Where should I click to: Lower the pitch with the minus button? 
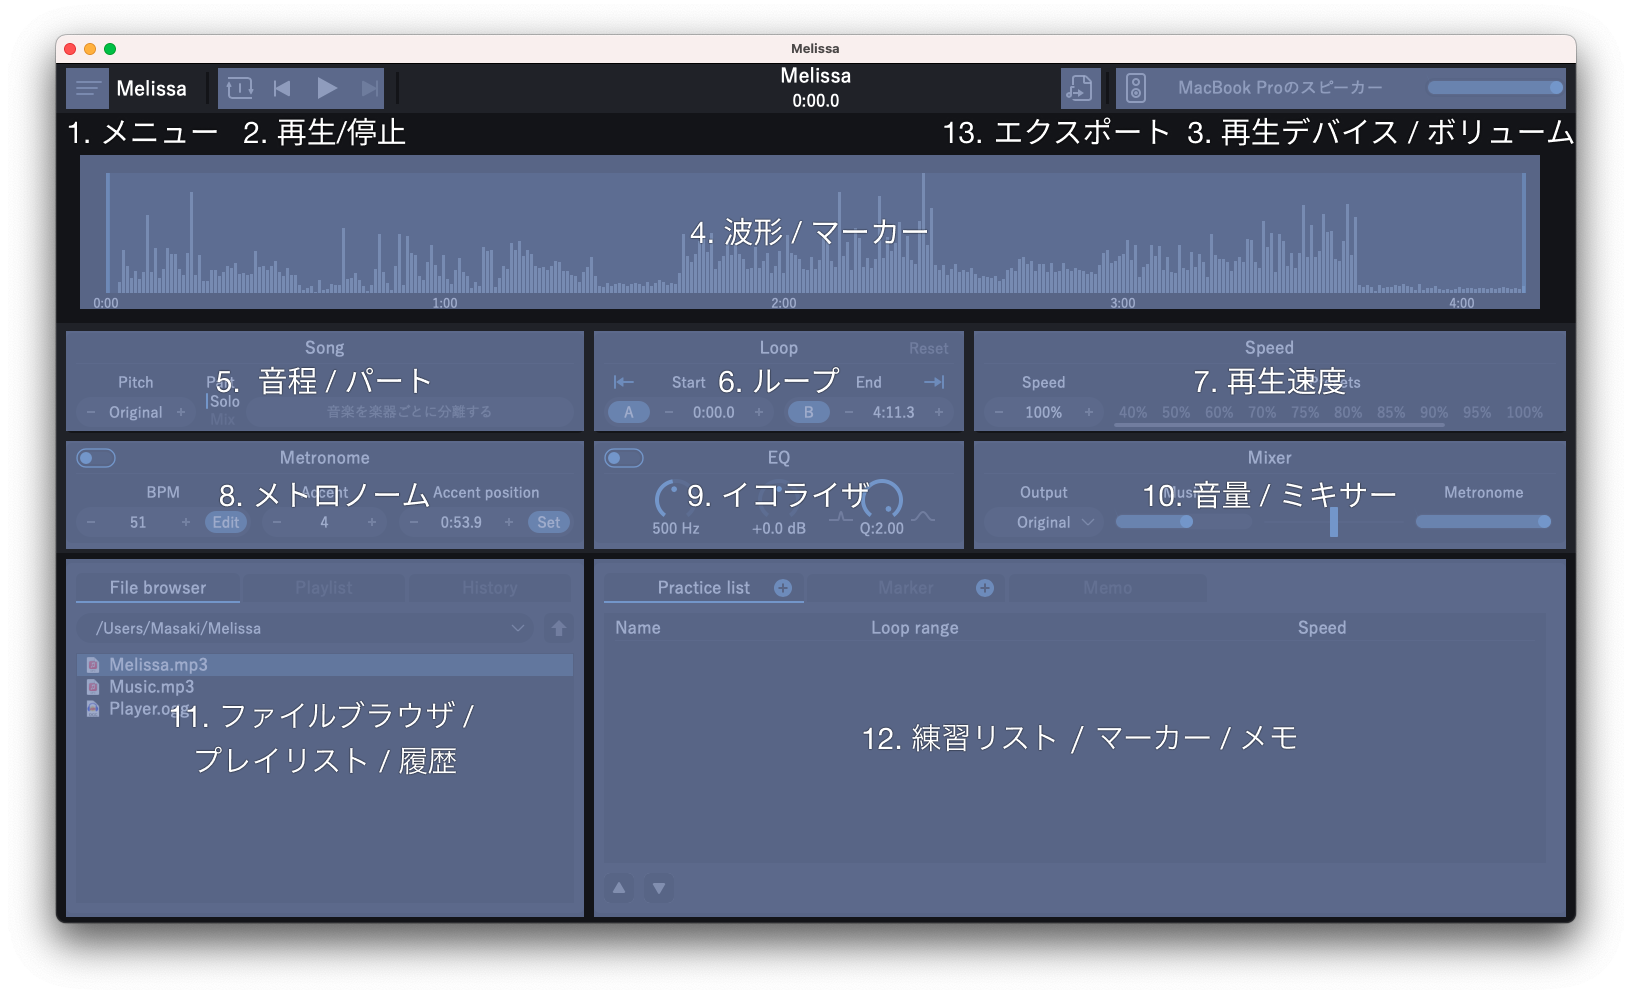coord(91,412)
